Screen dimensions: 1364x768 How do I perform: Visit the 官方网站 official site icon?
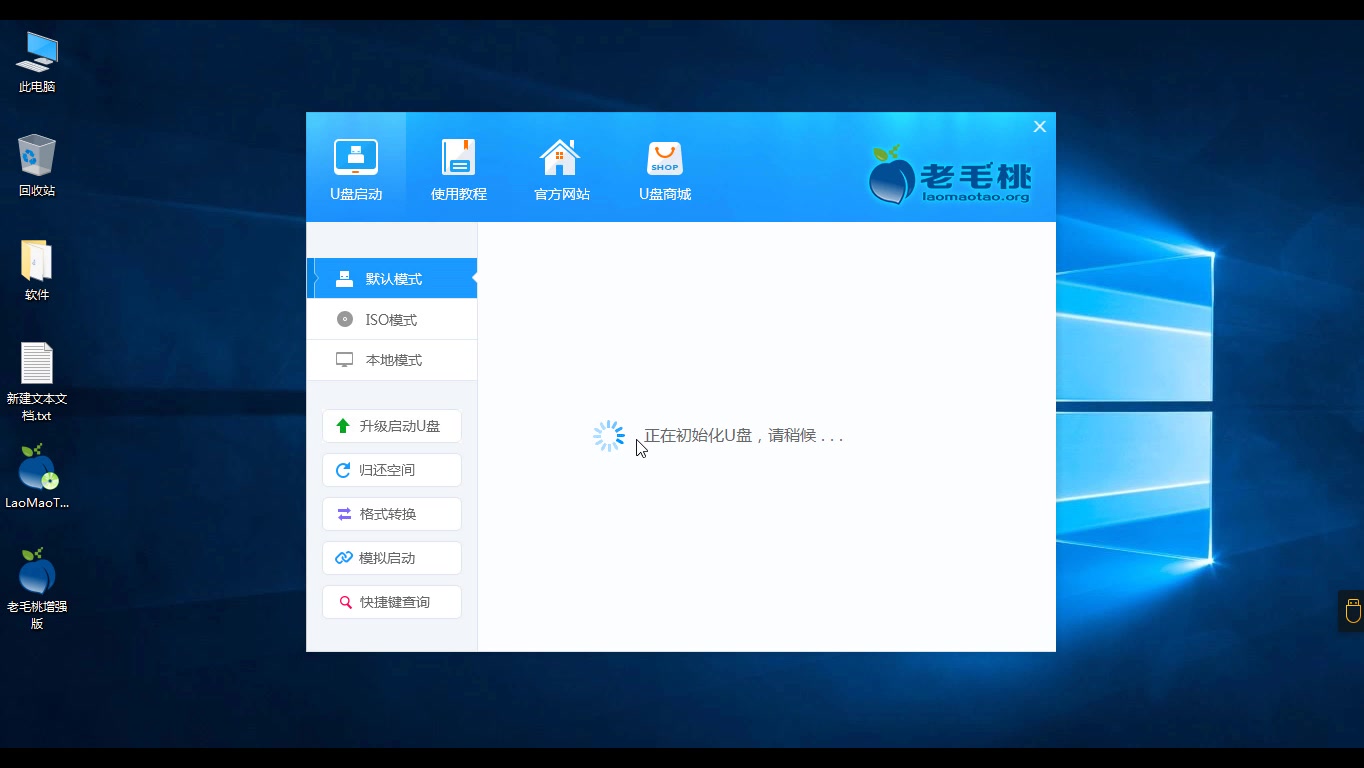(x=561, y=157)
